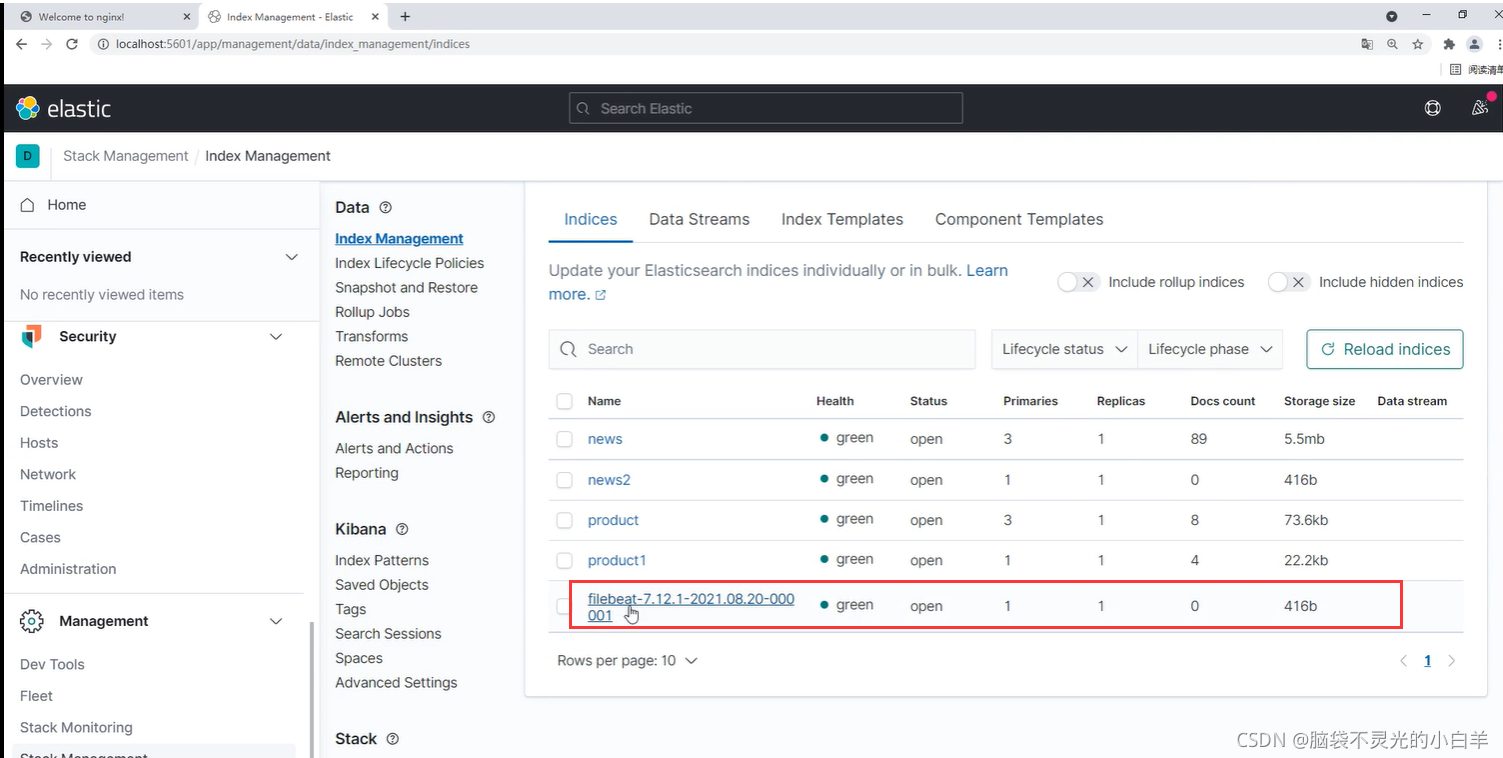The width and height of the screenshot is (1503, 758).
Task: Open the Lifecycle phase dropdown
Action: 1210,349
